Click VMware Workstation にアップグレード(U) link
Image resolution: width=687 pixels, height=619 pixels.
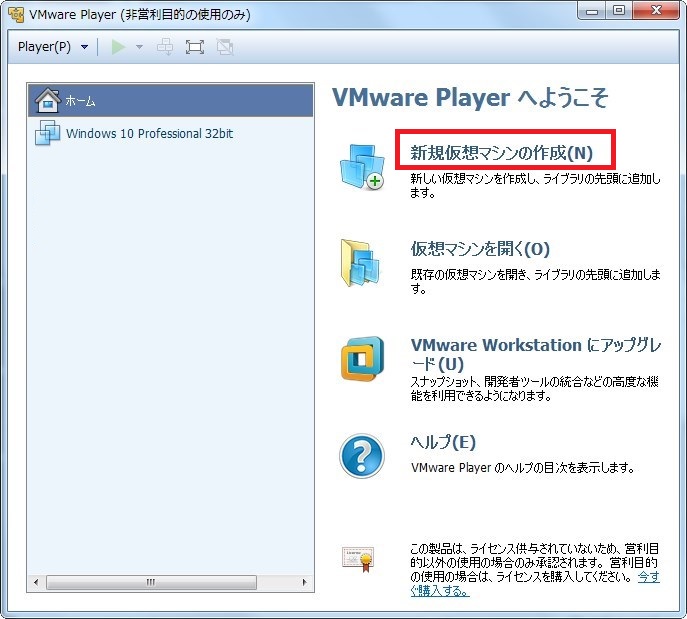click(535, 354)
